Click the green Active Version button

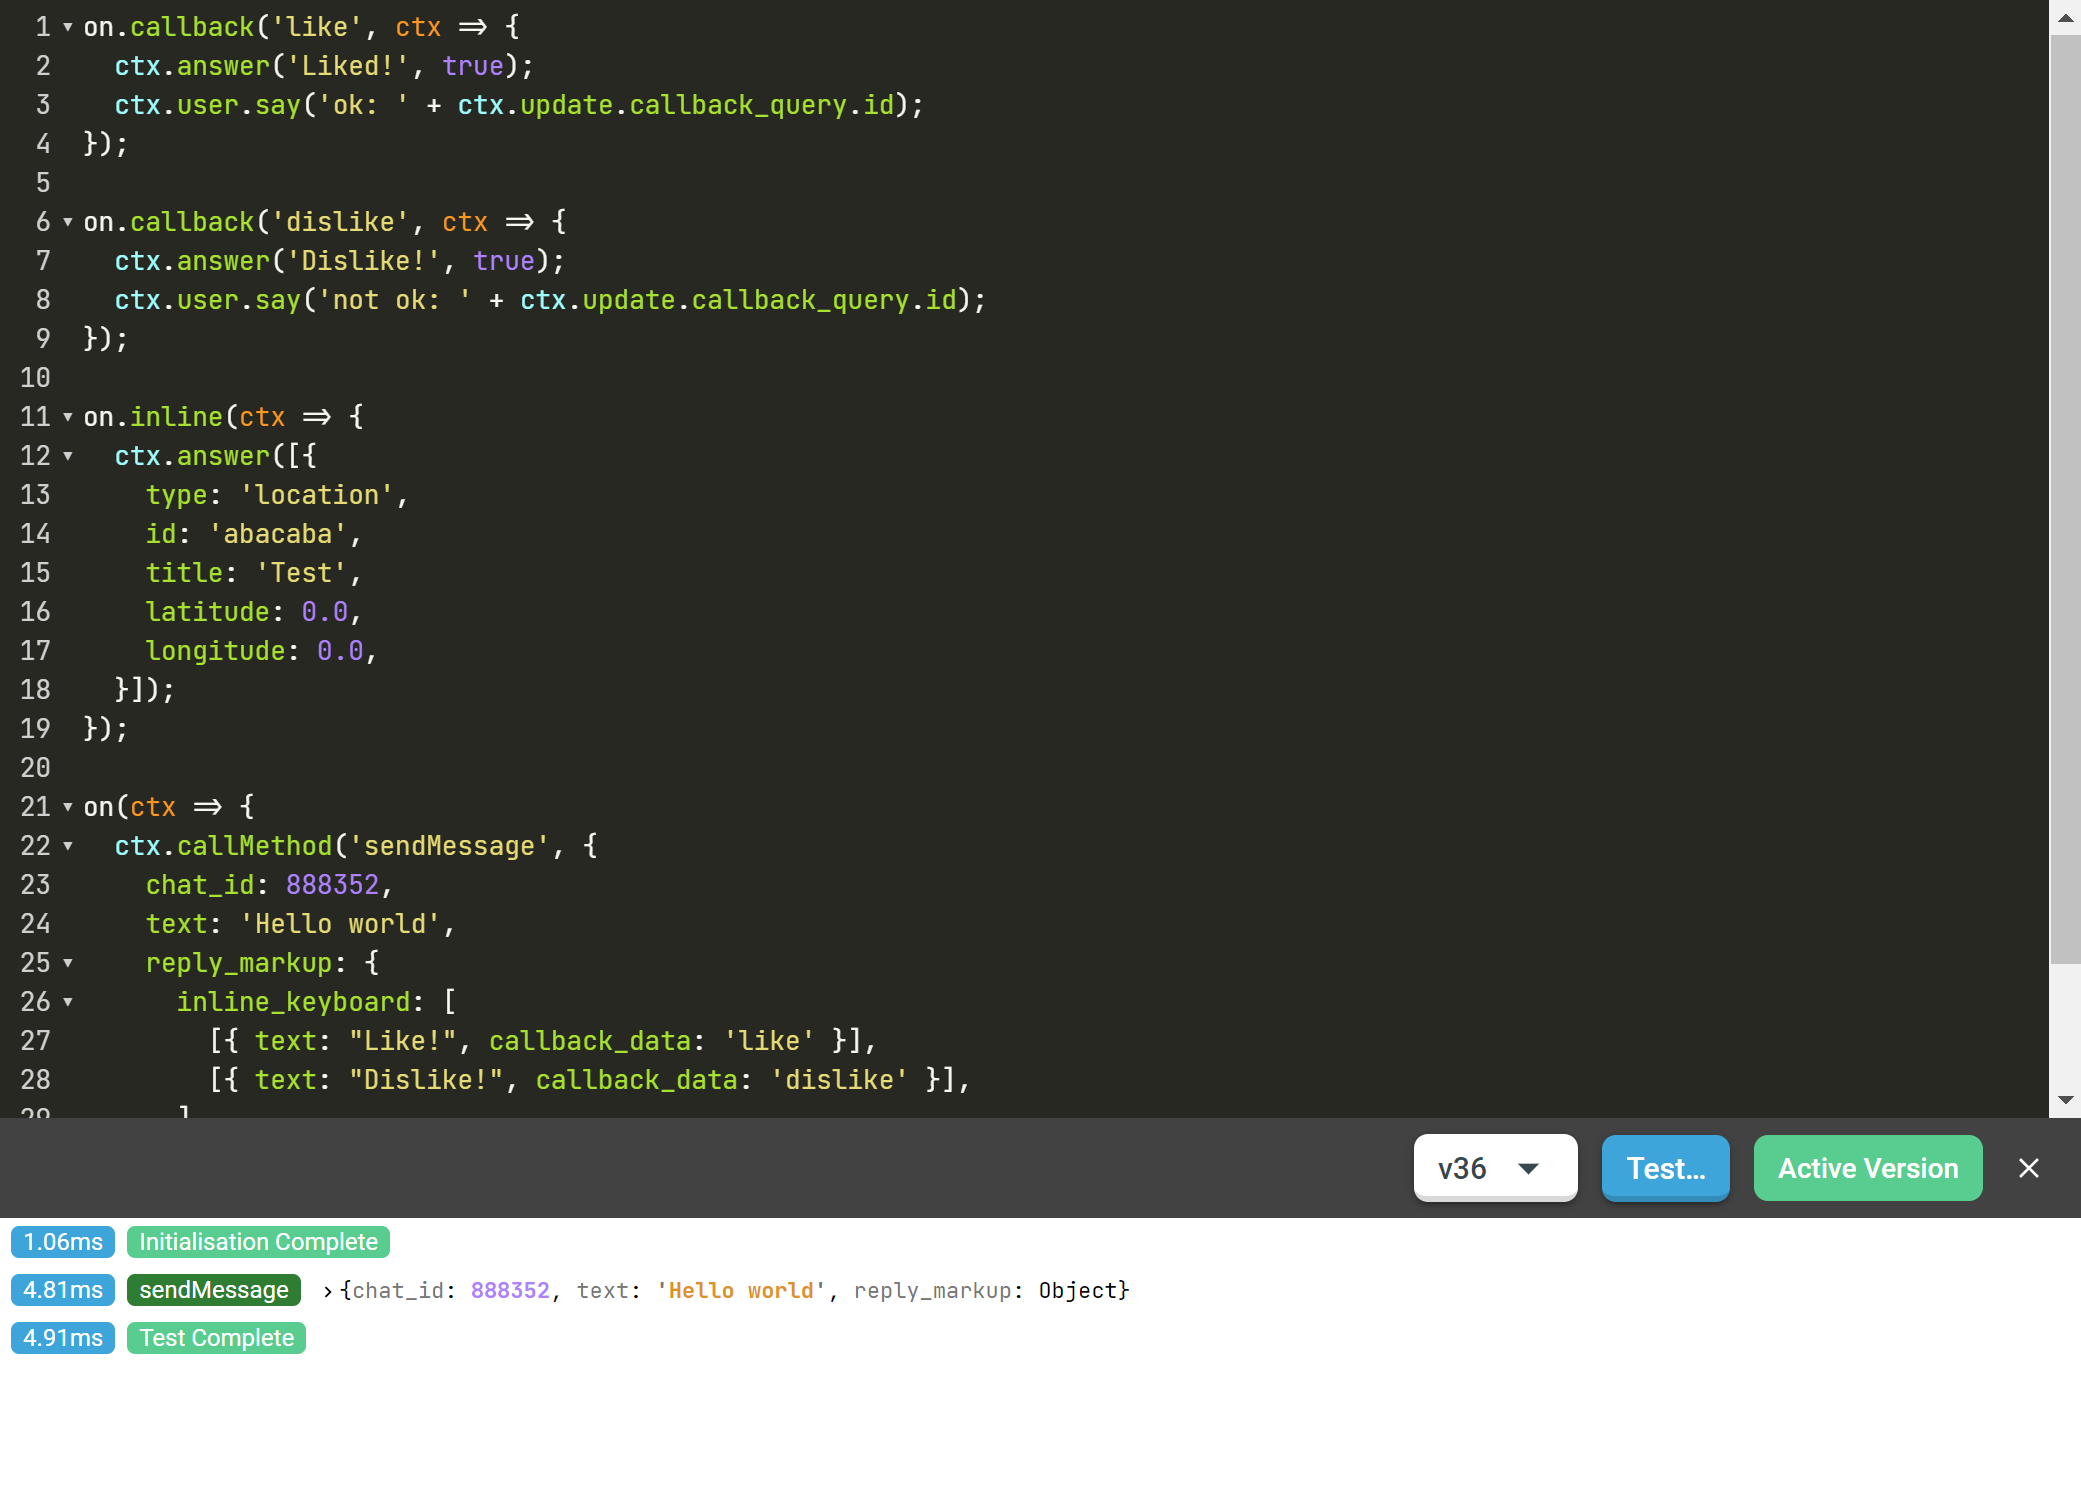(x=1867, y=1168)
